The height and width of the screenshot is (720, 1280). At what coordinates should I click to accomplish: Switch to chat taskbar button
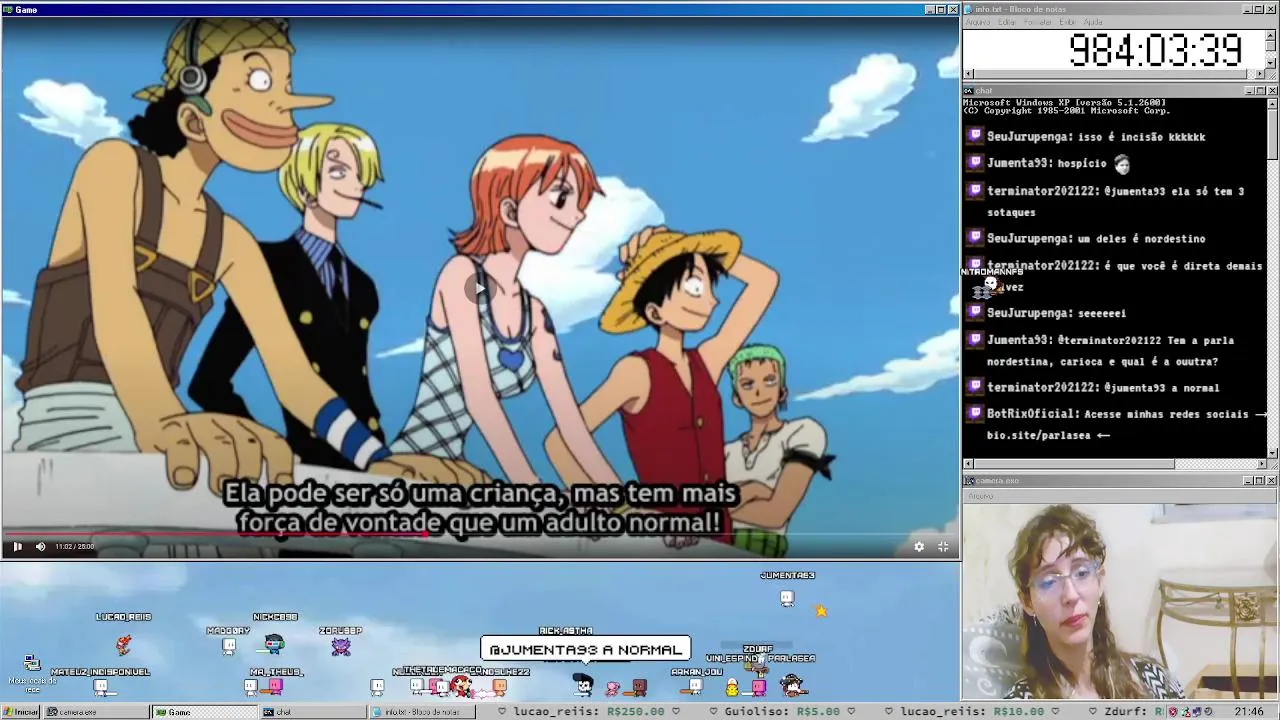[x=312, y=712]
